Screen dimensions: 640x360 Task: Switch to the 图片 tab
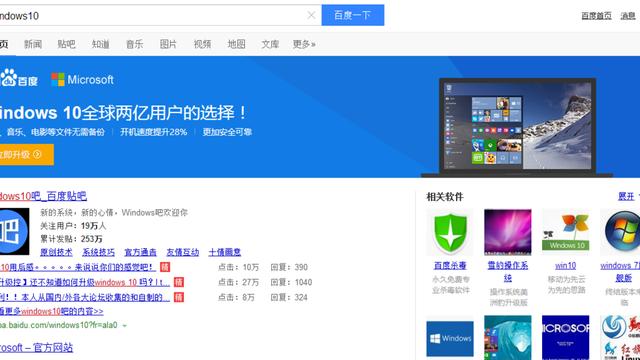click(x=168, y=44)
